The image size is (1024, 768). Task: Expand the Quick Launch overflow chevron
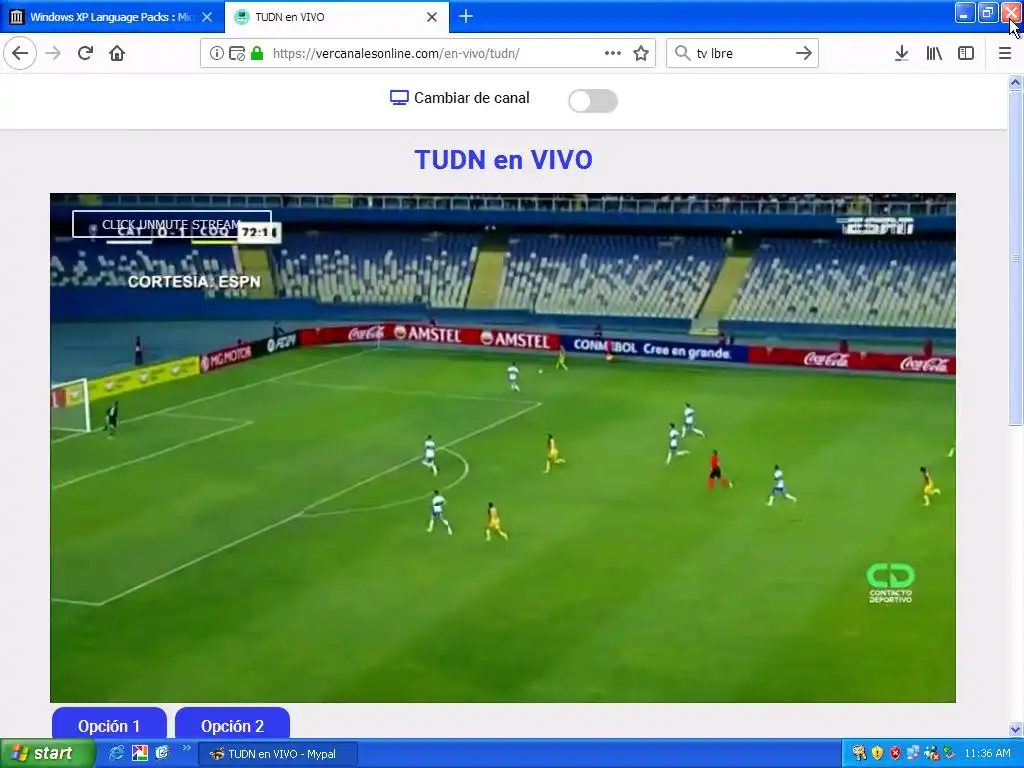186,748
